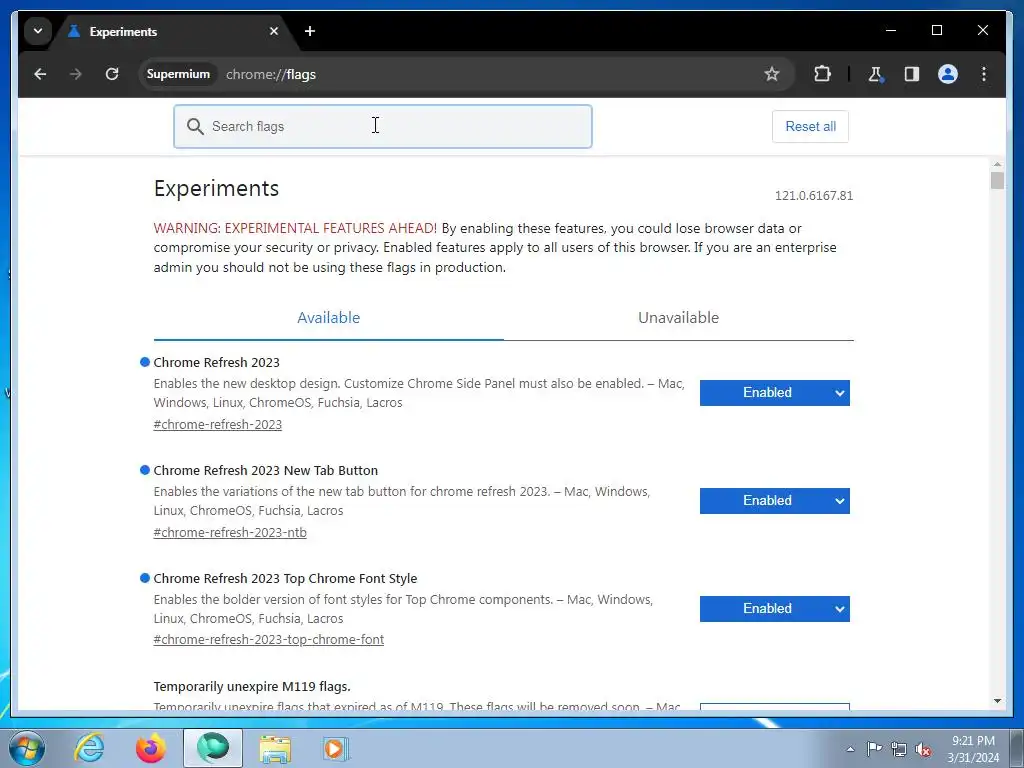This screenshot has width=1024, height=768.
Task: Open the Extensions puzzle icon
Action: tap(822, 74)
